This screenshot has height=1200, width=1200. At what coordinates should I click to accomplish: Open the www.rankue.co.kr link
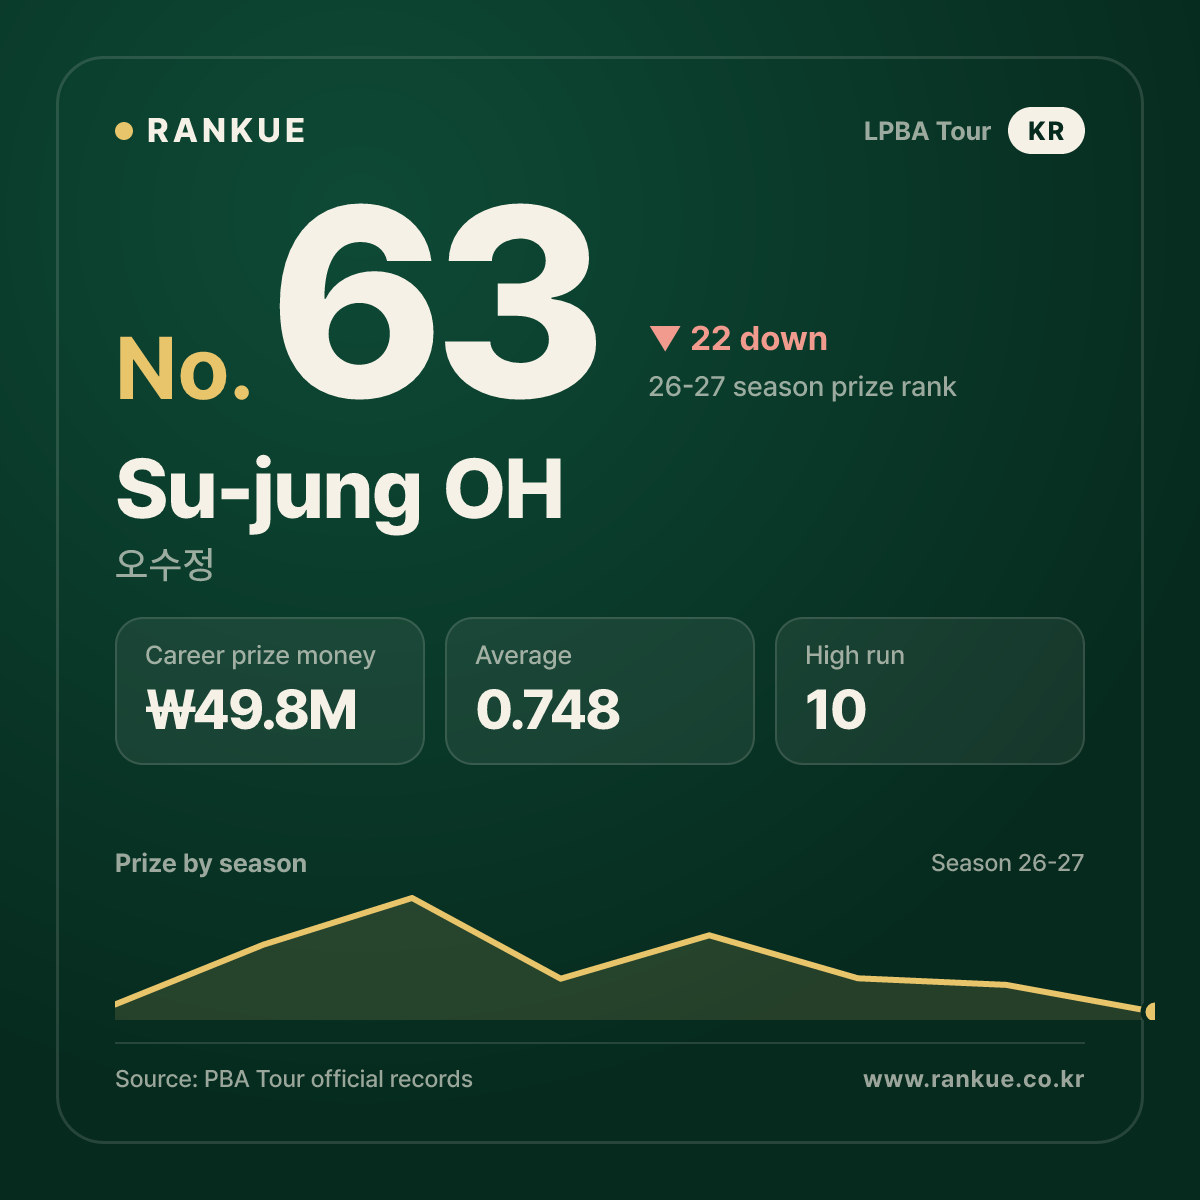[x=974, y=1079]
